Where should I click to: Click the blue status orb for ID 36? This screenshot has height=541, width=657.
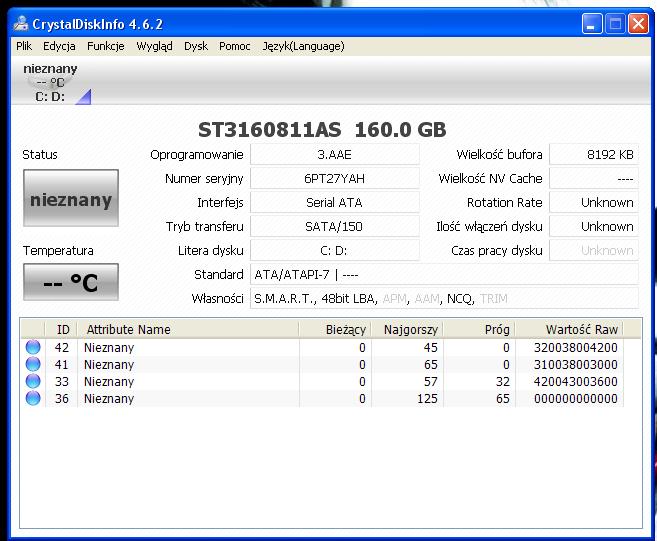click(33, 398)
